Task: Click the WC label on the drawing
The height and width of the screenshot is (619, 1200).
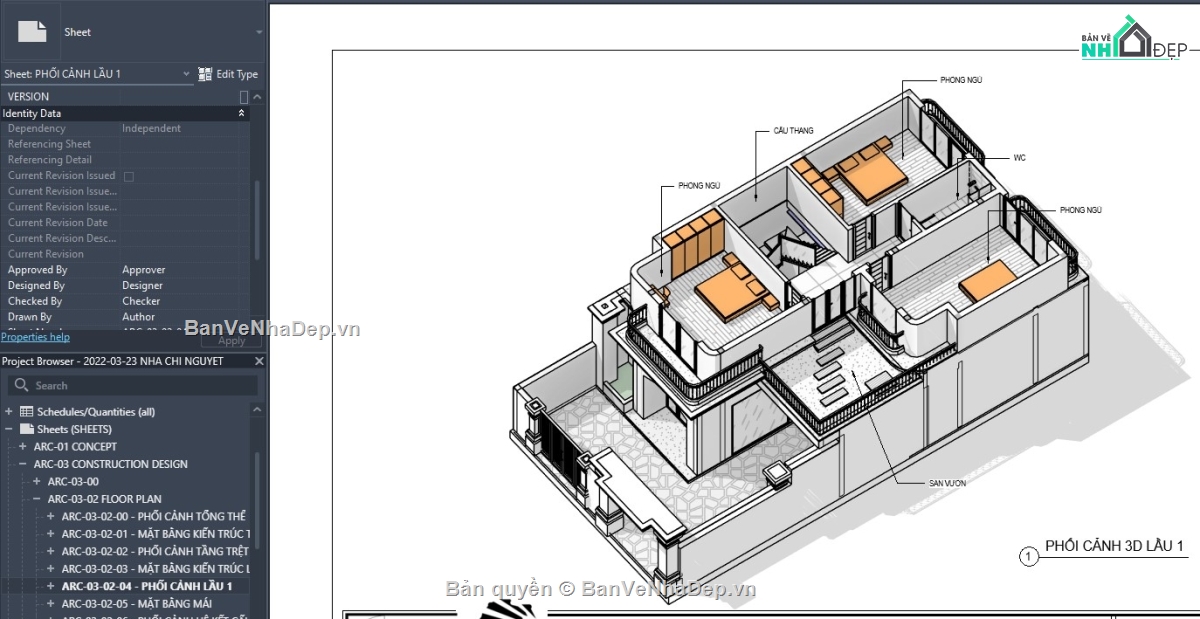Action: coord(1019,158)
